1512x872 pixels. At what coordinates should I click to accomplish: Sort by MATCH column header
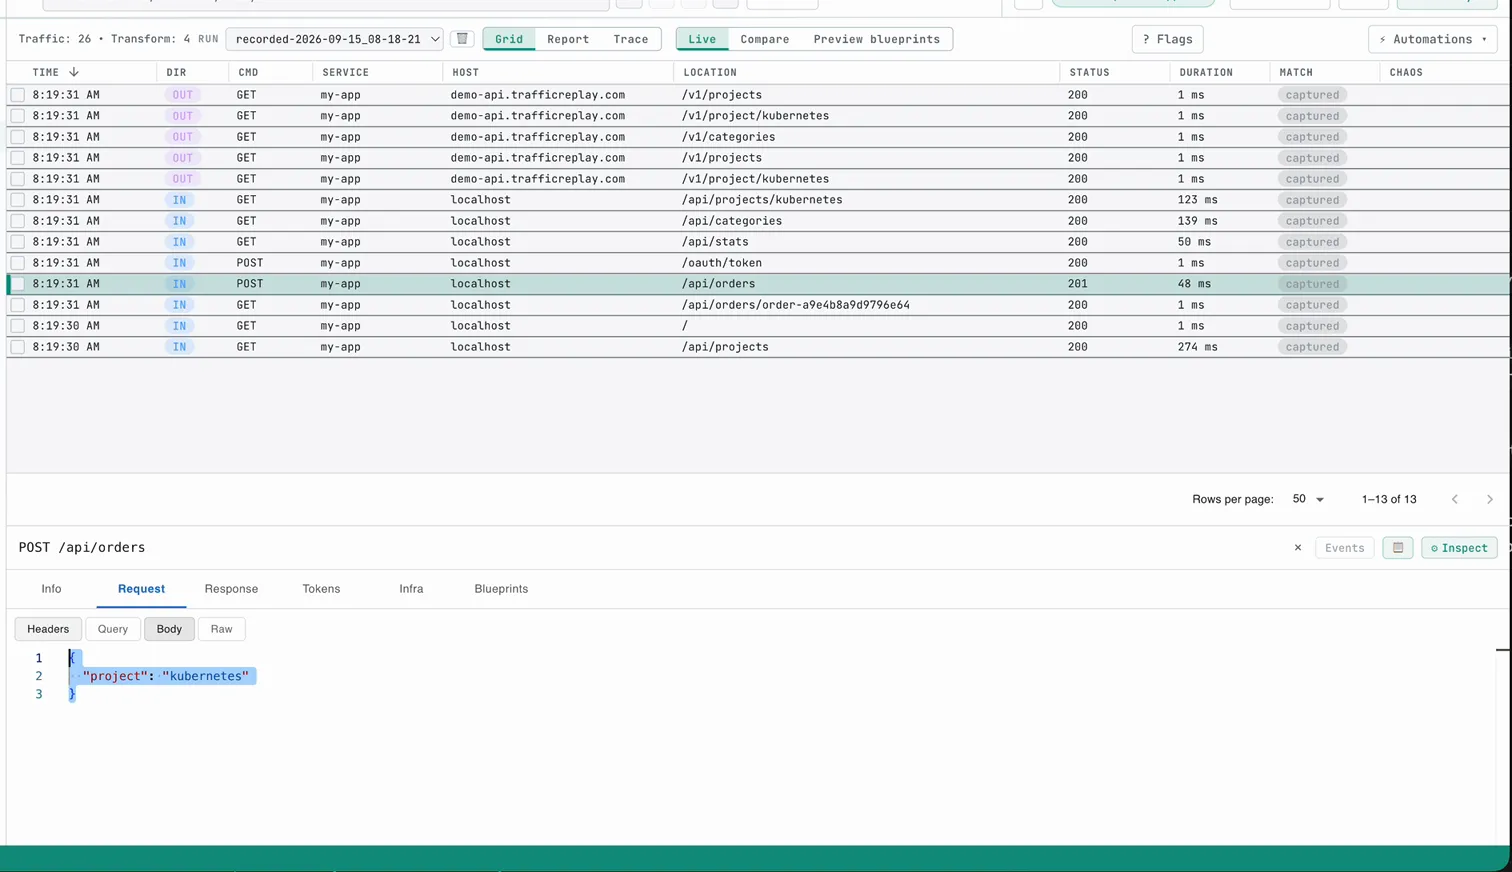(1296, 72)
